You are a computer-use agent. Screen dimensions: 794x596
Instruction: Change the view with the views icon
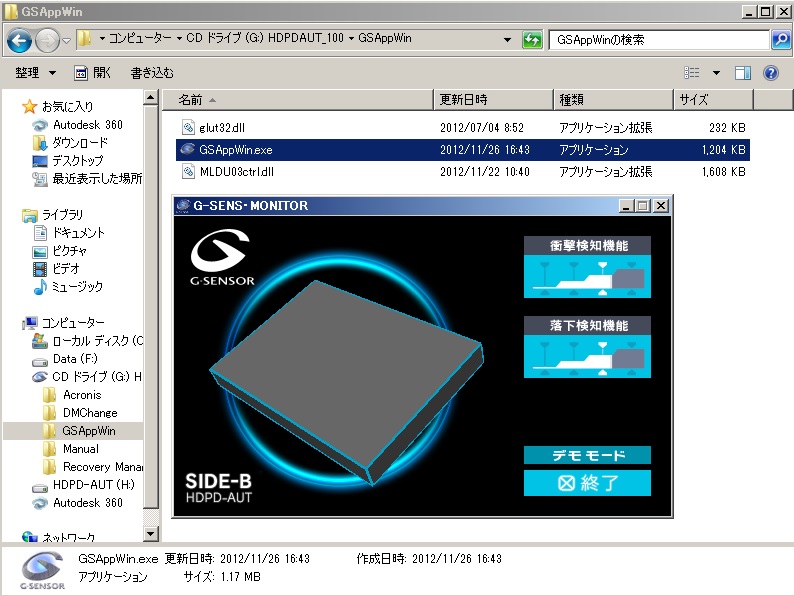point(692,73)
